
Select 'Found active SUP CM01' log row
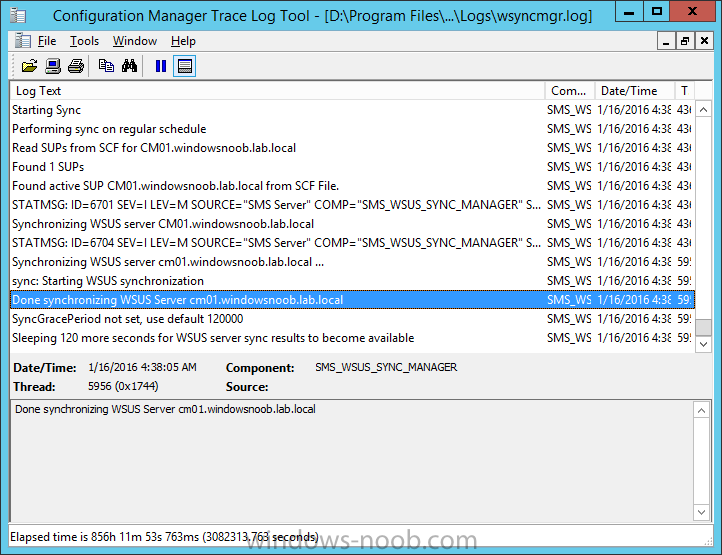[352, 186]
